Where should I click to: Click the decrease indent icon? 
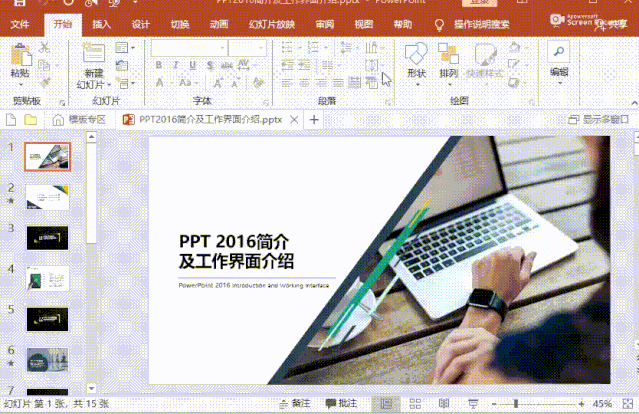pos(287,65)
